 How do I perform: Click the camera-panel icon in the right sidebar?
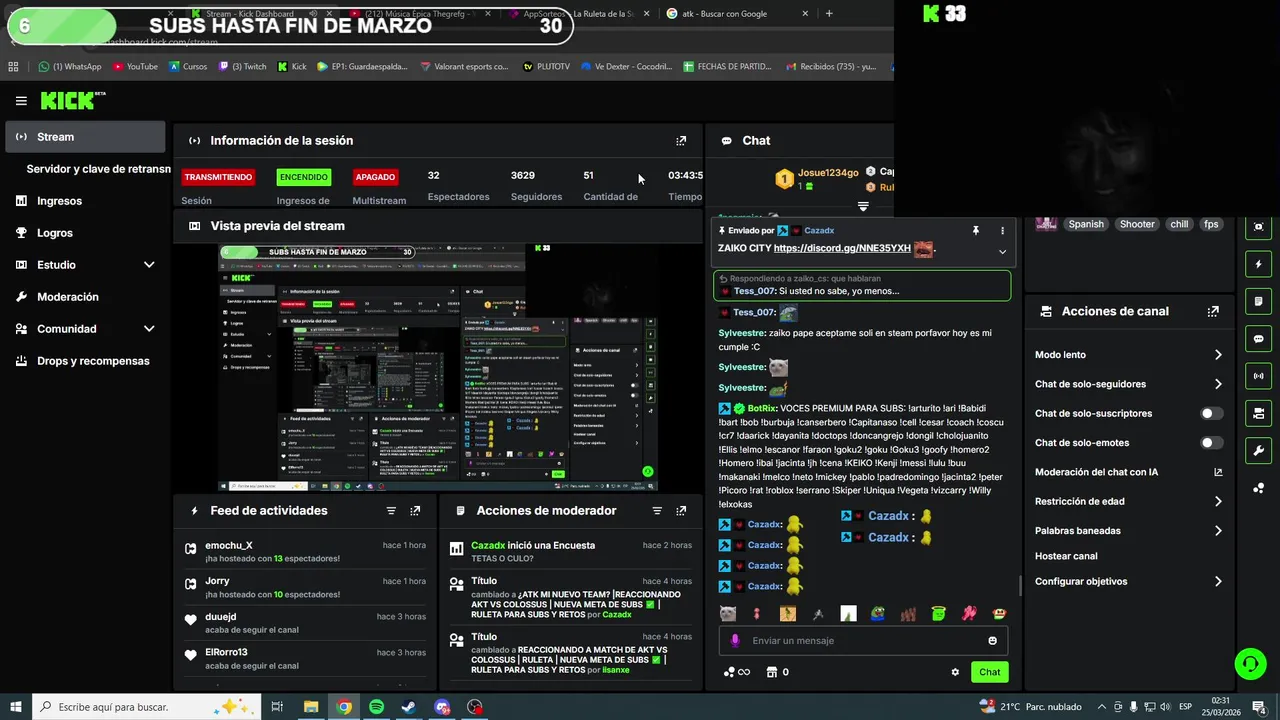(1259, 413)
